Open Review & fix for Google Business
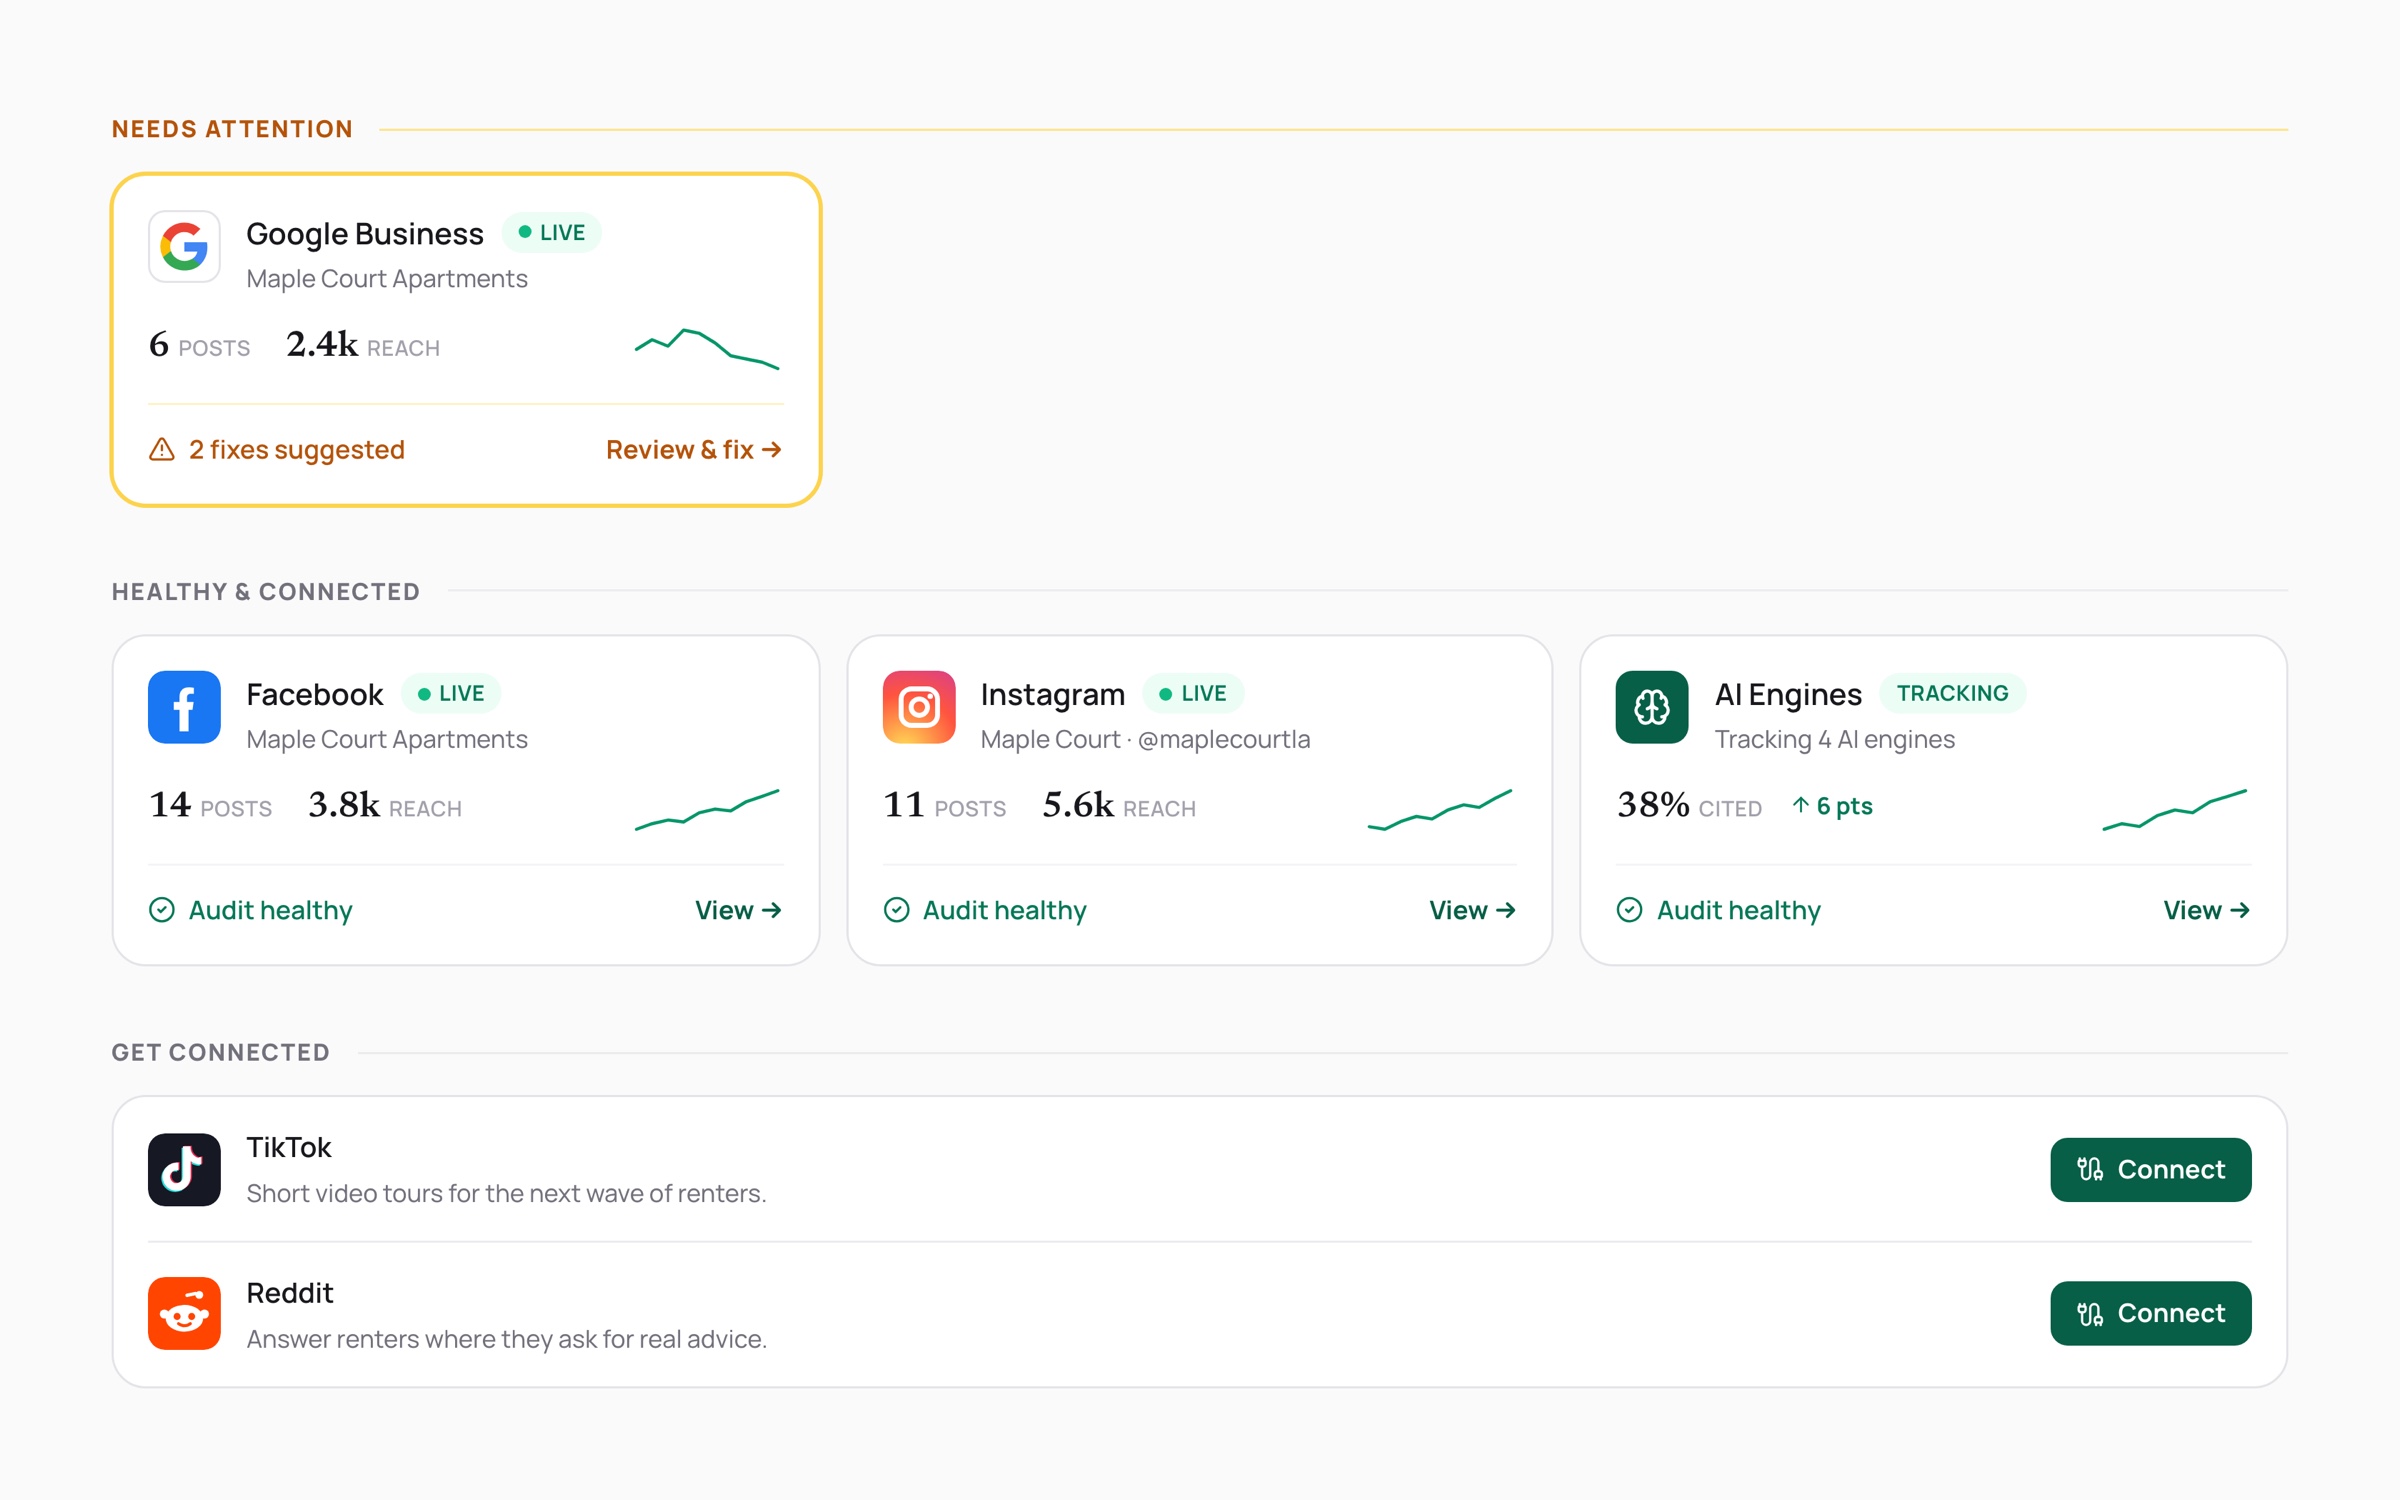This screenshot has width=2400, height=1500. click(x=694, y=450)
